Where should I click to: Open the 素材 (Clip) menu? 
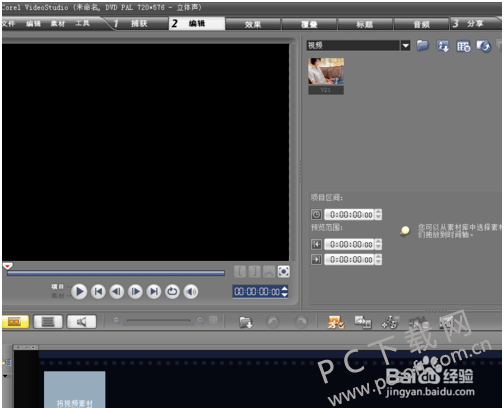click(58, 23)
